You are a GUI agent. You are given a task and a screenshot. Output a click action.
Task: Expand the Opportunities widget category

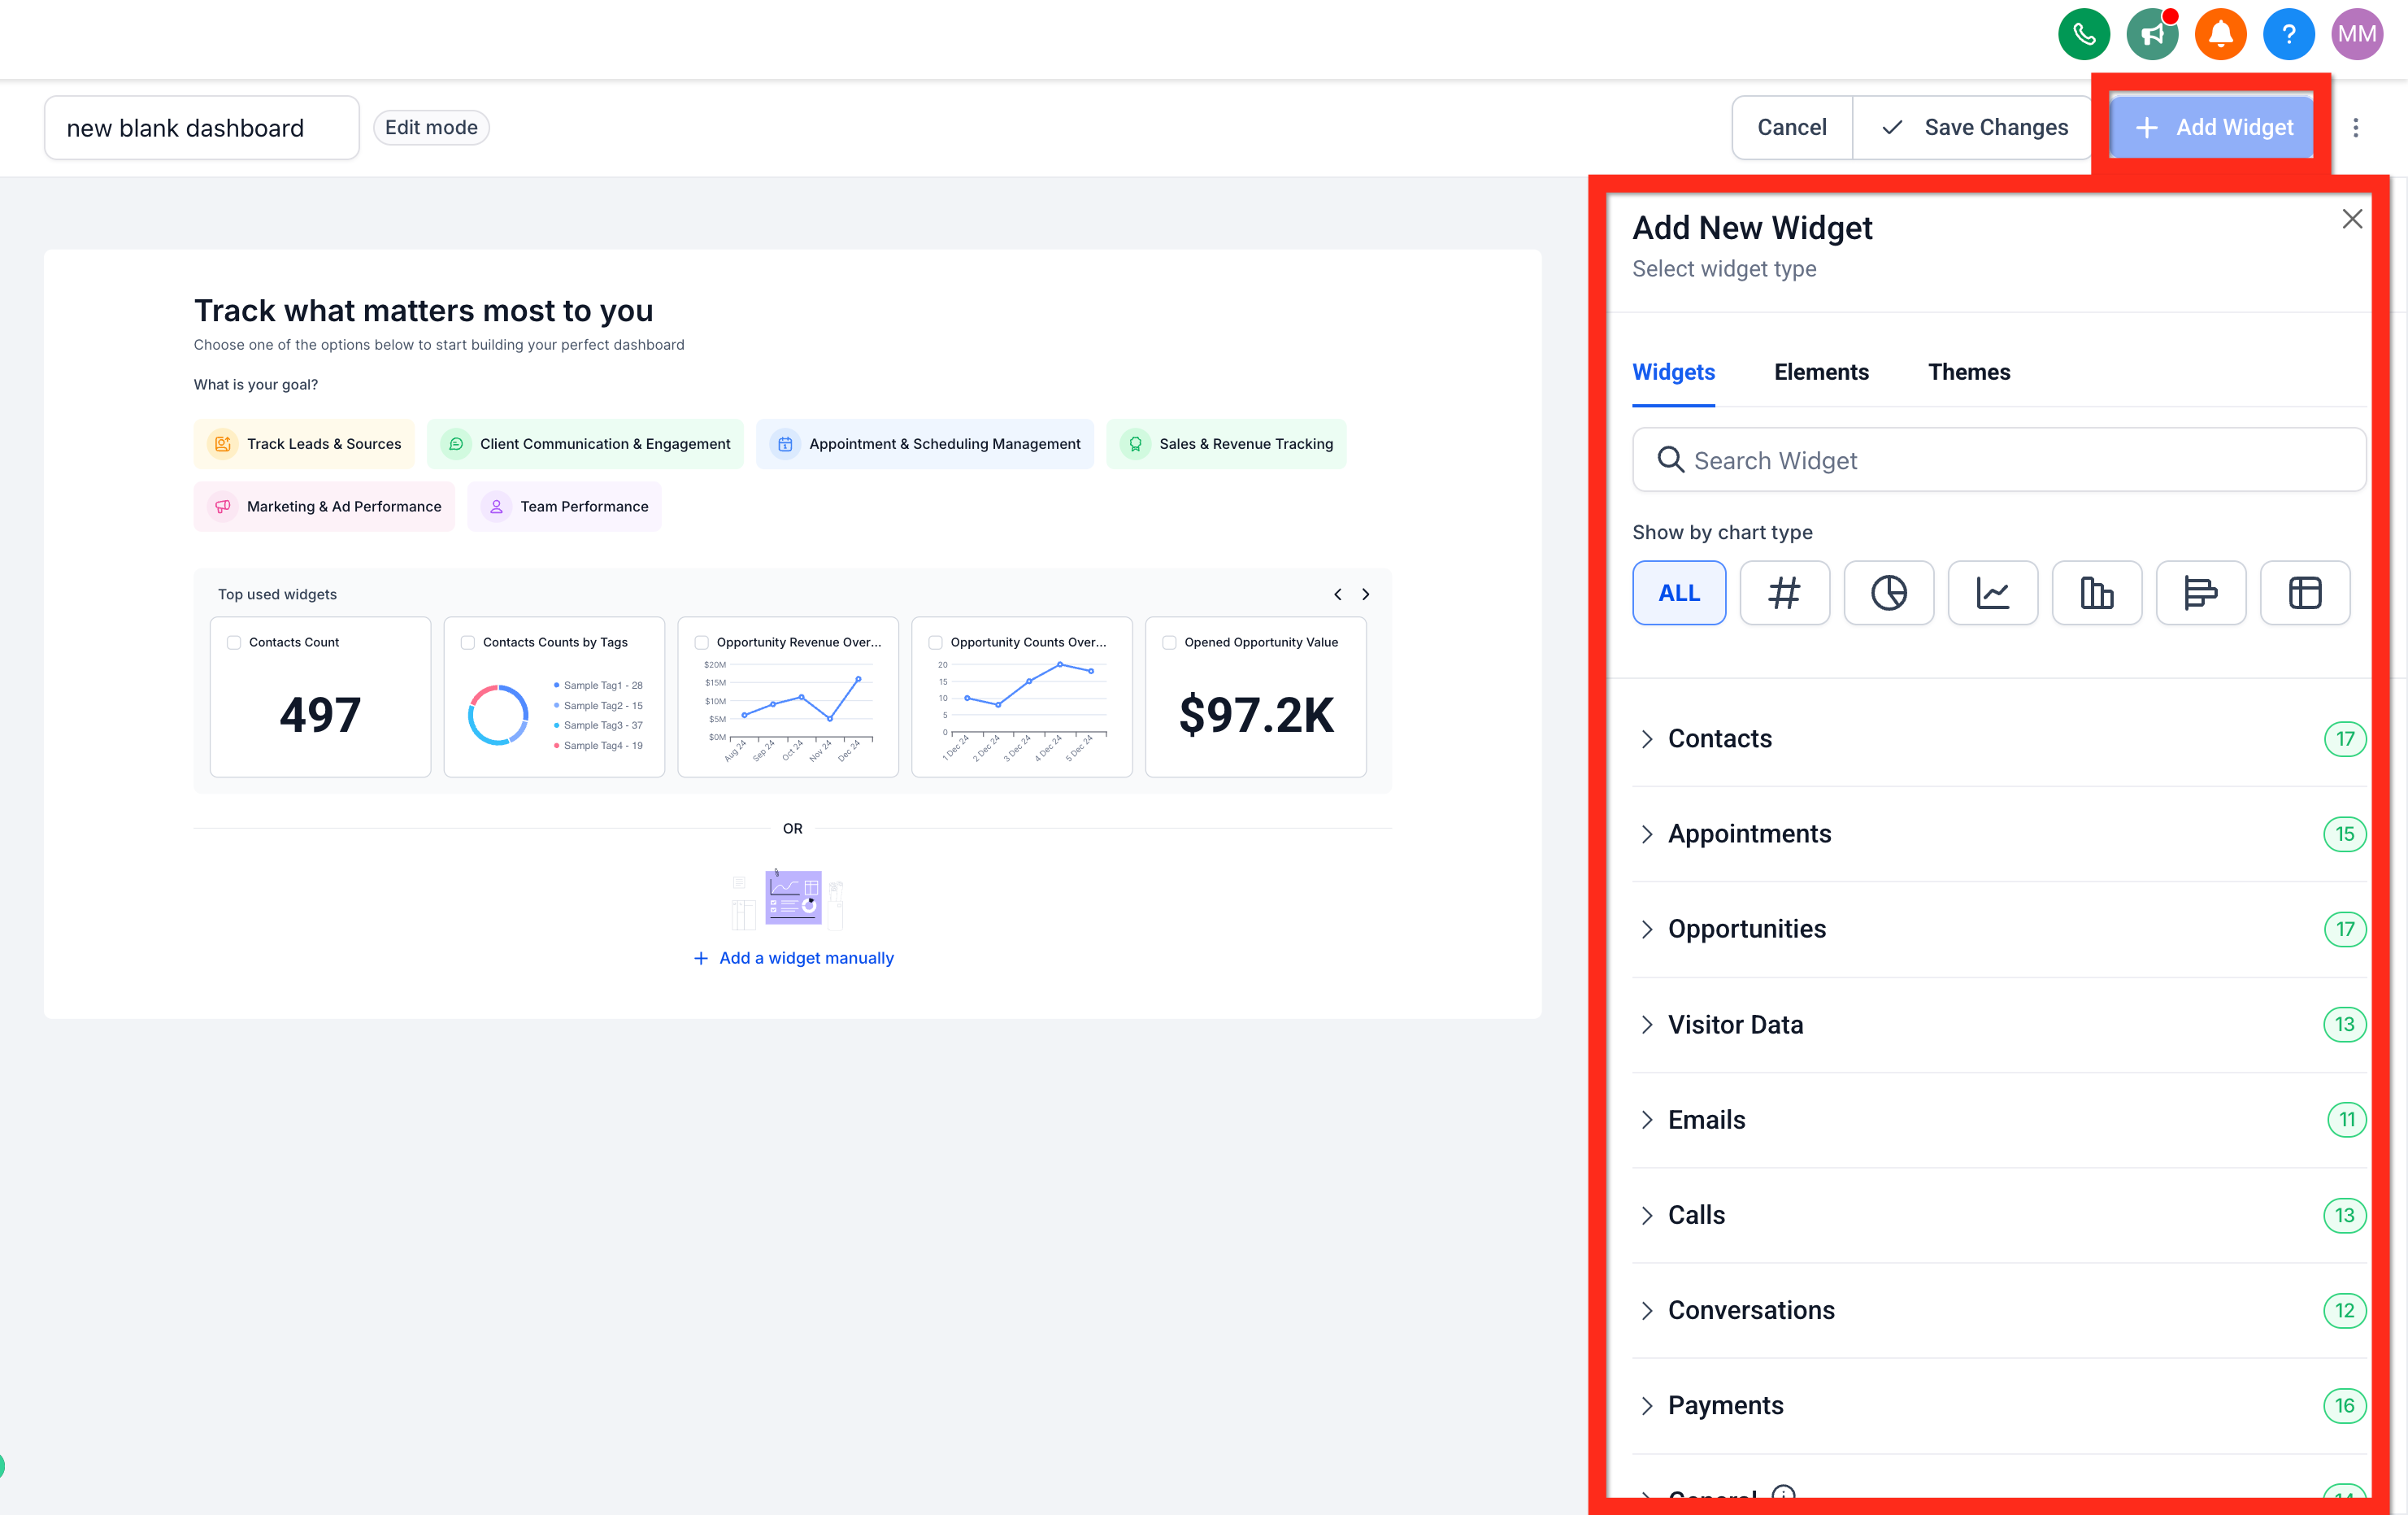pyautogui.click(x=1746, y=929)
